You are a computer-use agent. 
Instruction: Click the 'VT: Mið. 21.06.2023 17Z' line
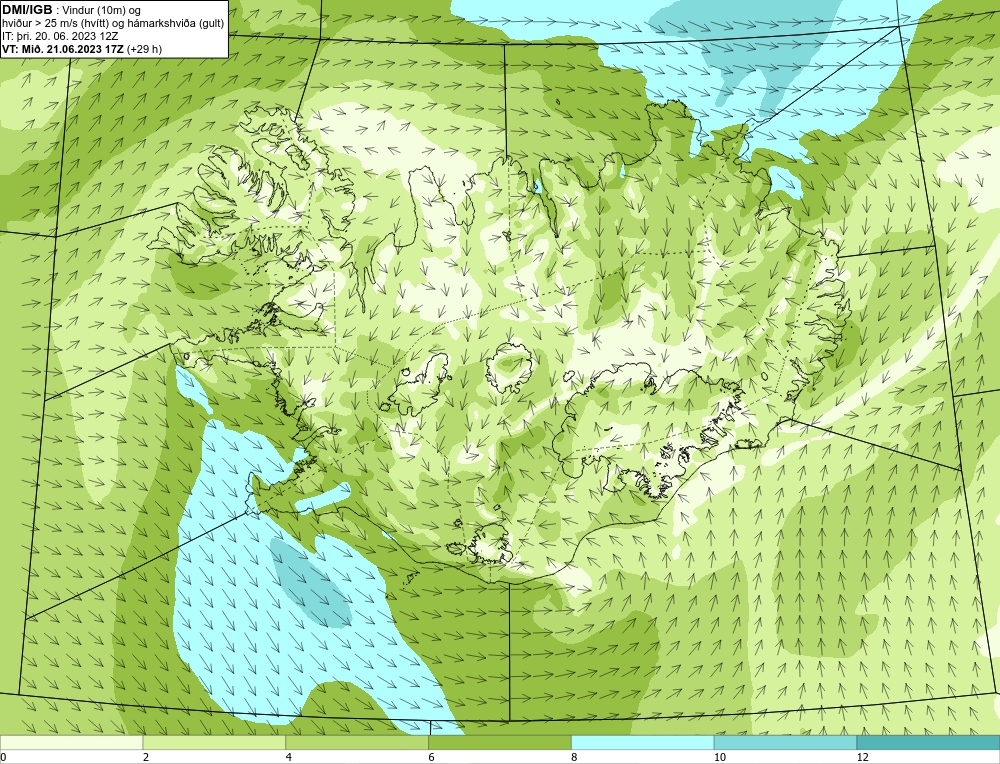click(63, 48)
